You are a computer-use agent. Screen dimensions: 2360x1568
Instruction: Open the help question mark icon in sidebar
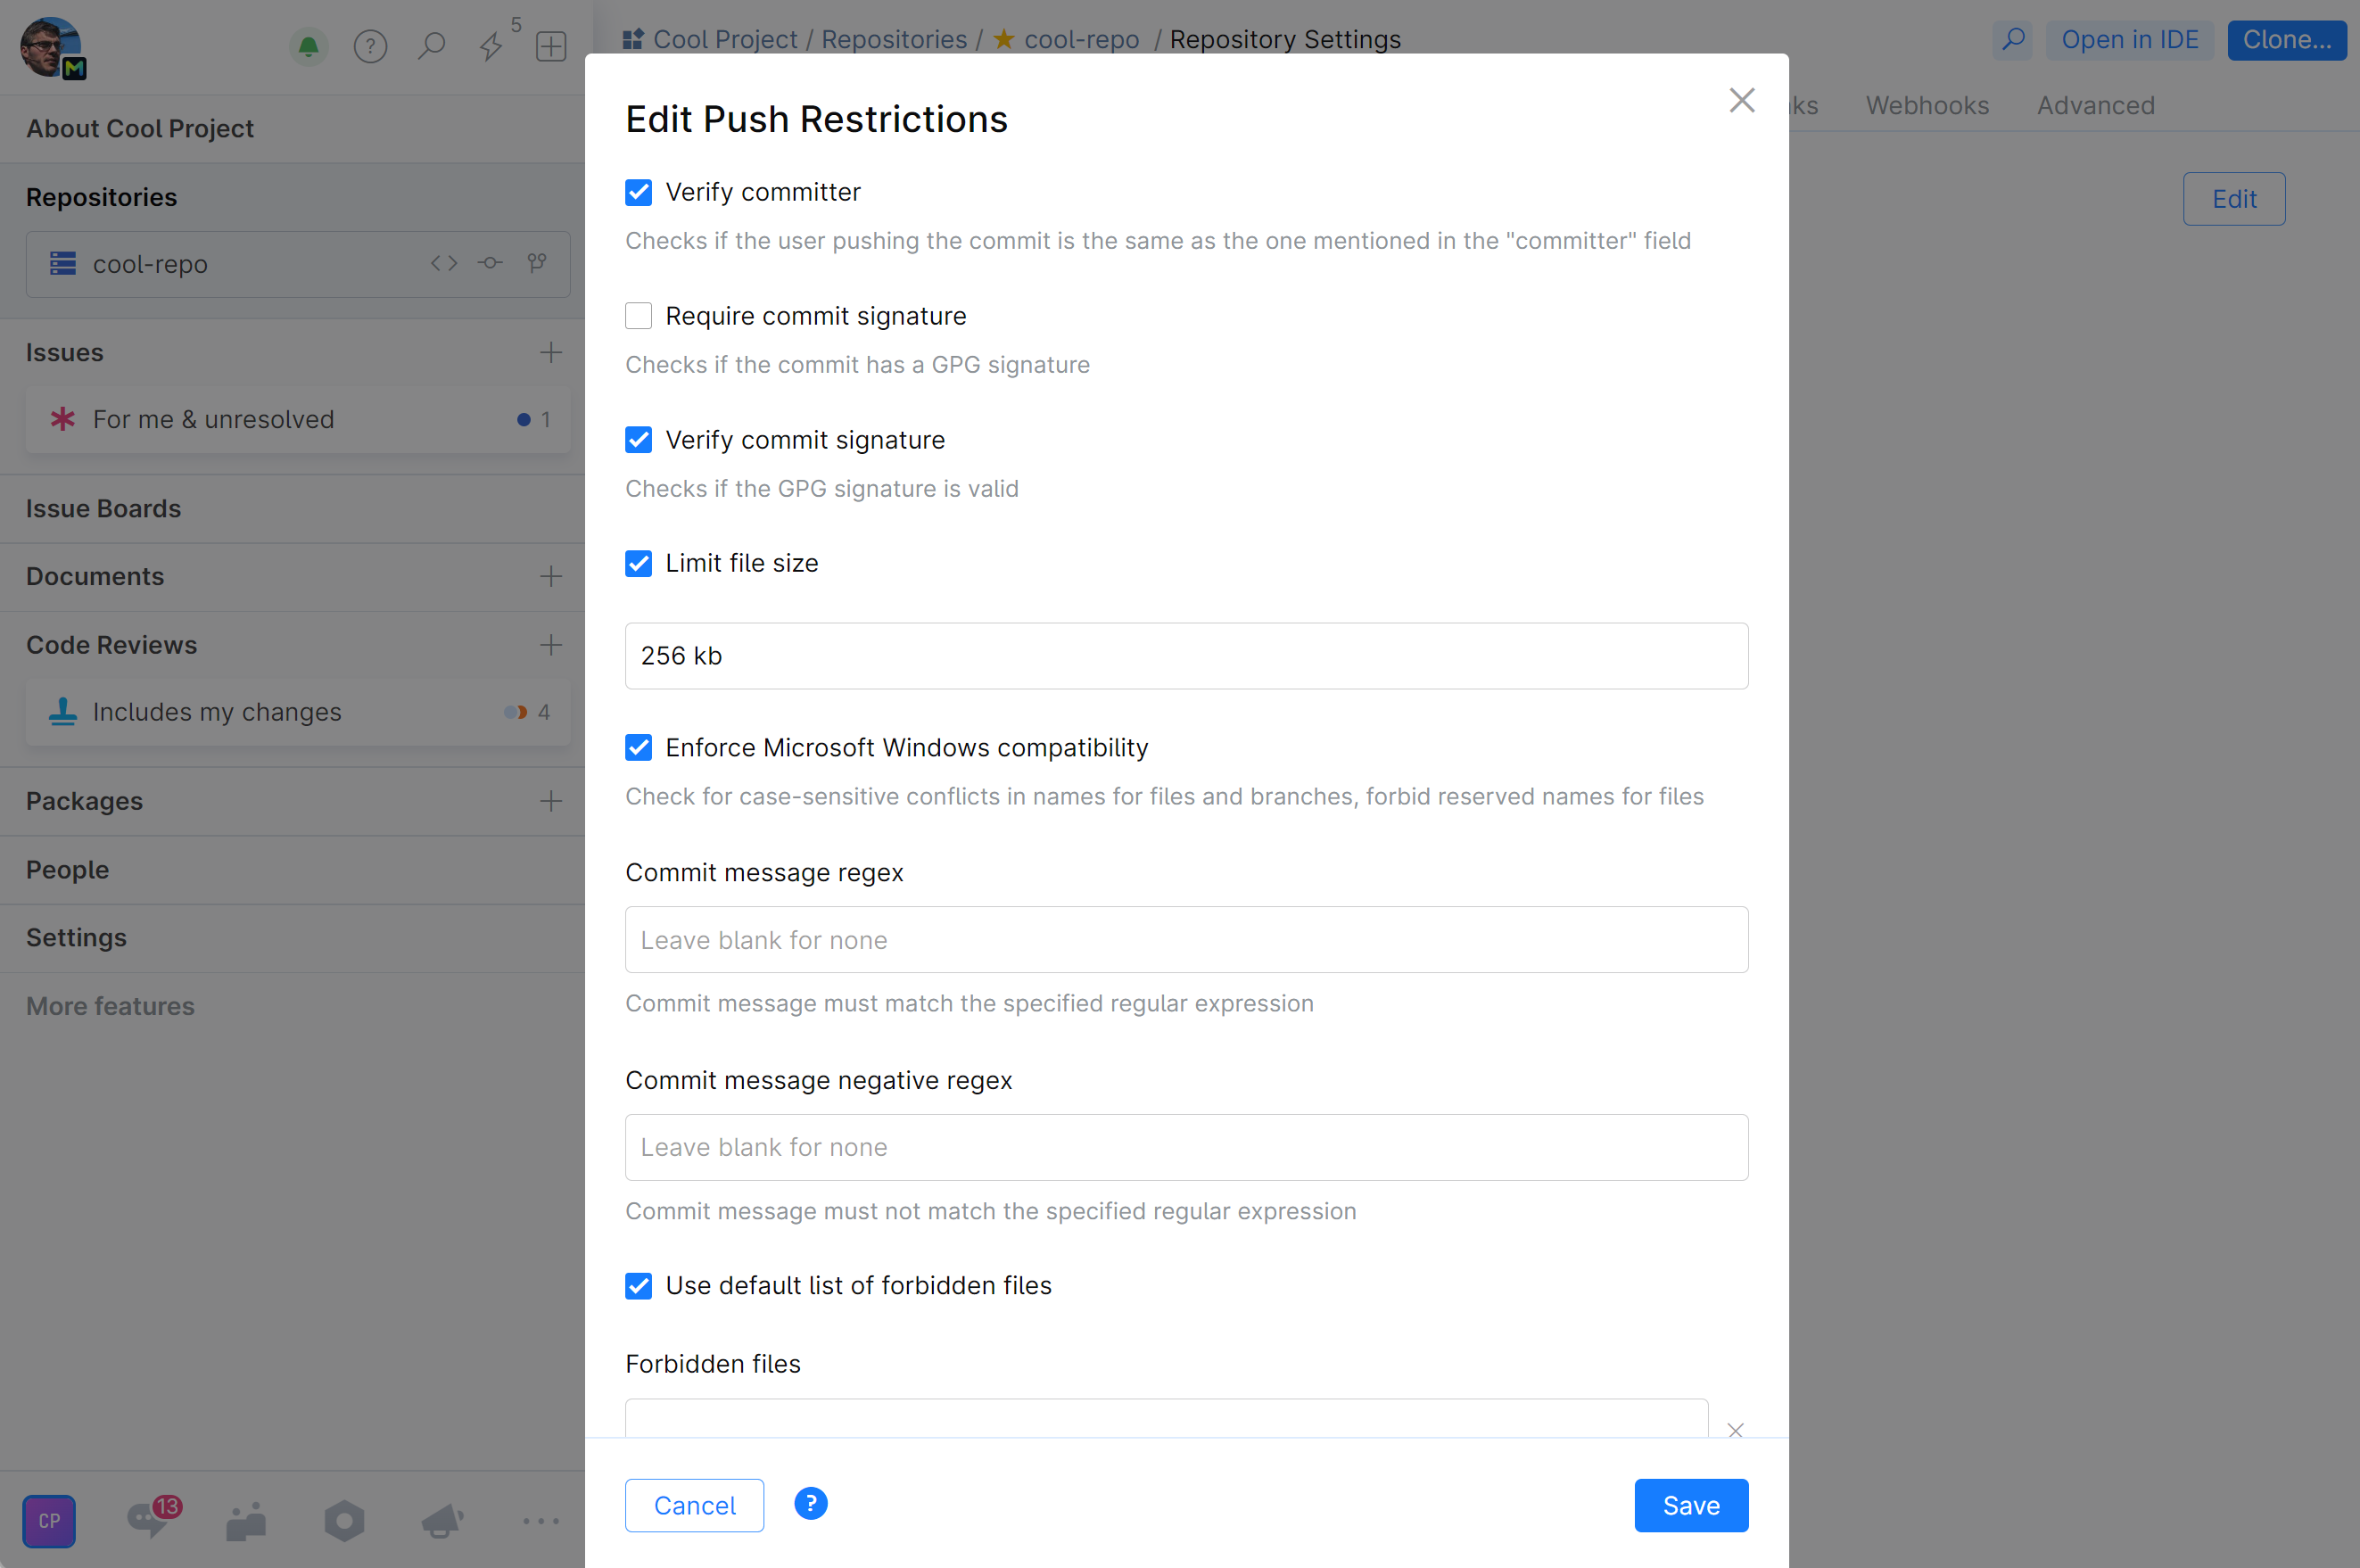(x=370, y=46)
